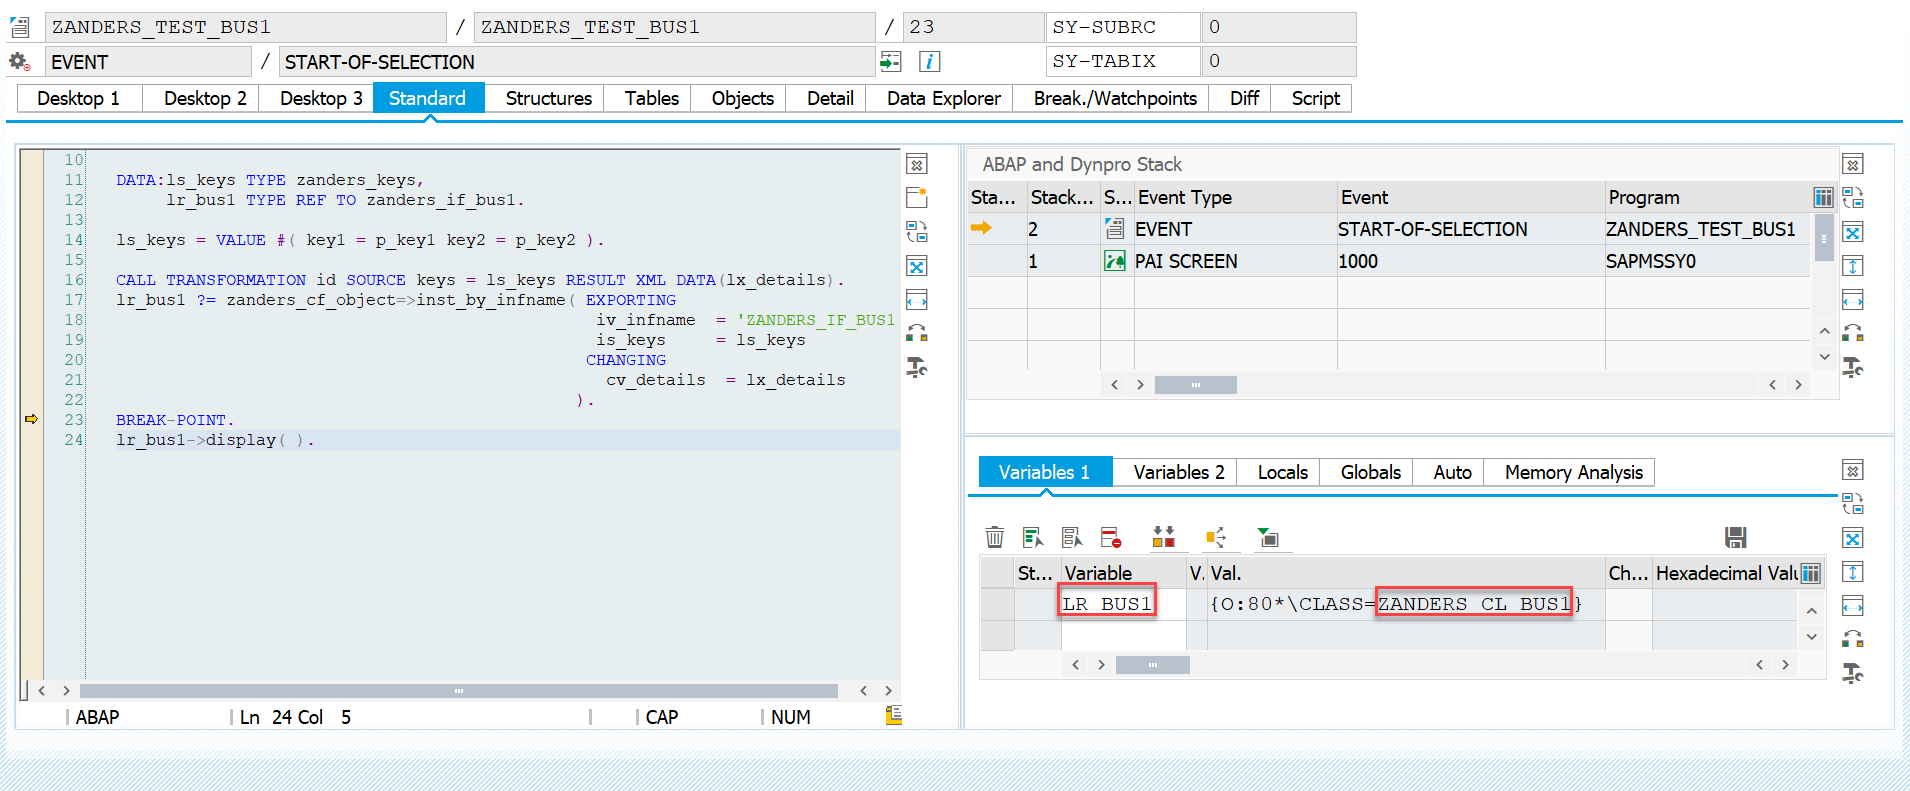Click the blue info icon near START-OF-SELECTION

(929, 62)
